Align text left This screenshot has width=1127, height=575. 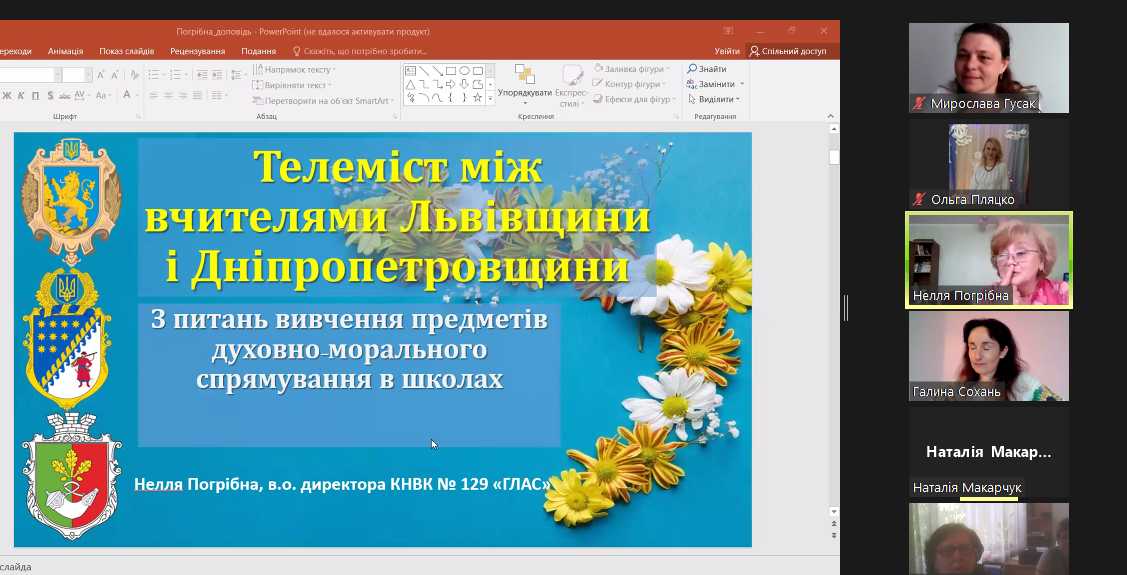(154, 95)
